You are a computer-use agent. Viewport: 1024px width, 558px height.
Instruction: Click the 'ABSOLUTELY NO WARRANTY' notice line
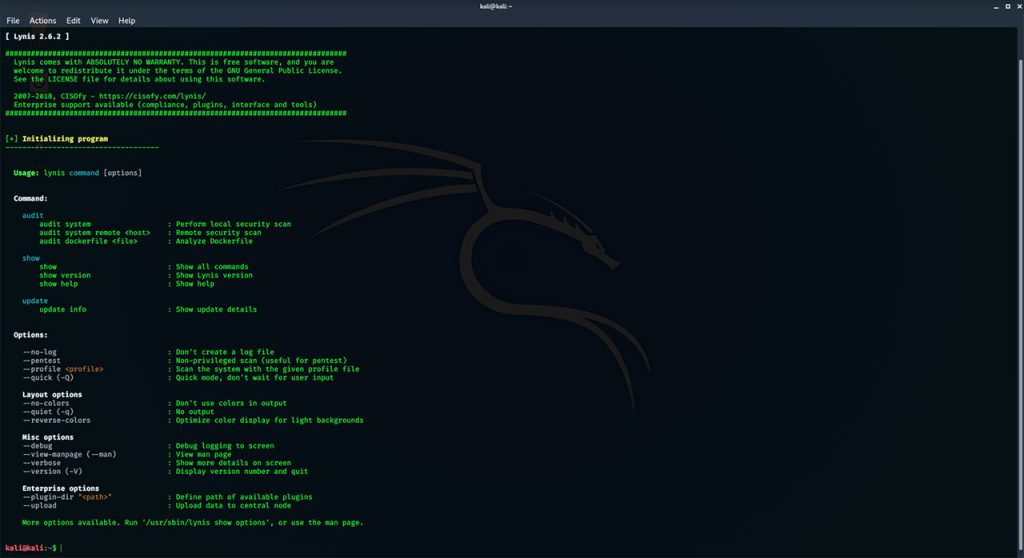174,62
